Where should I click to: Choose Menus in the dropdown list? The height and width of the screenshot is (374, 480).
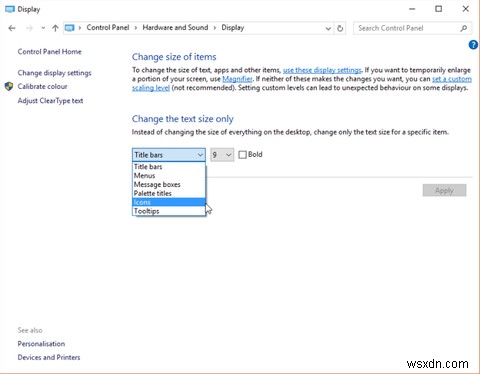point(169,176)
